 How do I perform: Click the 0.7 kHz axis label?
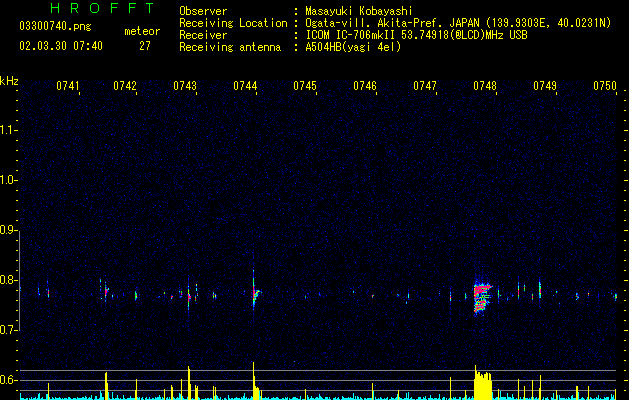(8, 330)
